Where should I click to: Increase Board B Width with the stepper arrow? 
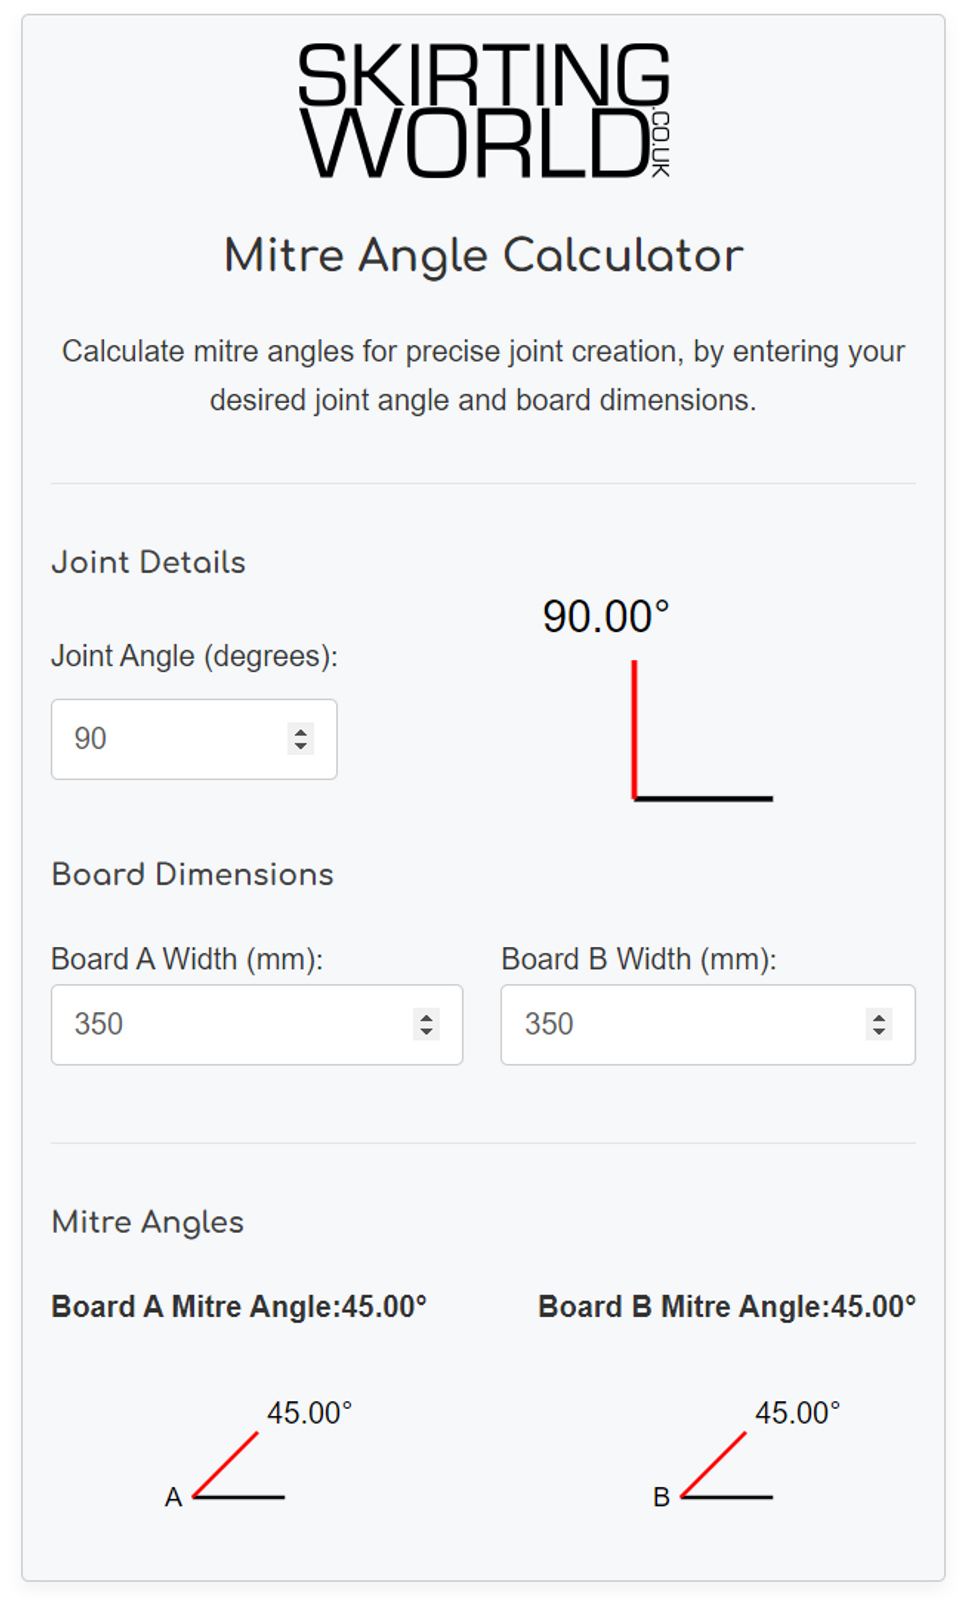pos(877,1016)
